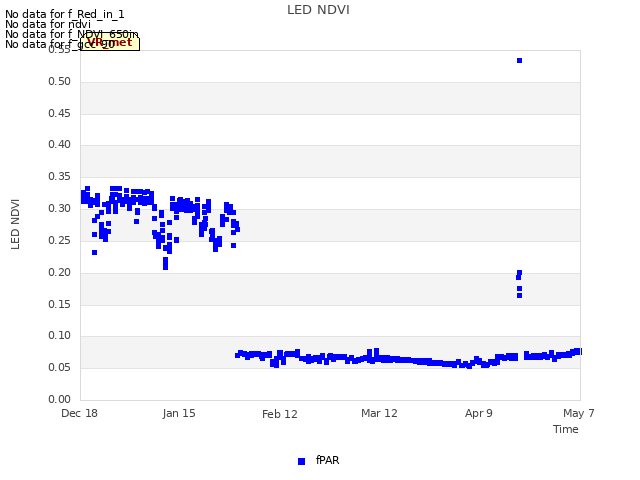The height and width of the screenshot is (480, 640).
Task: Click the Feb 12 x-axis label
Action: point(280,414)
